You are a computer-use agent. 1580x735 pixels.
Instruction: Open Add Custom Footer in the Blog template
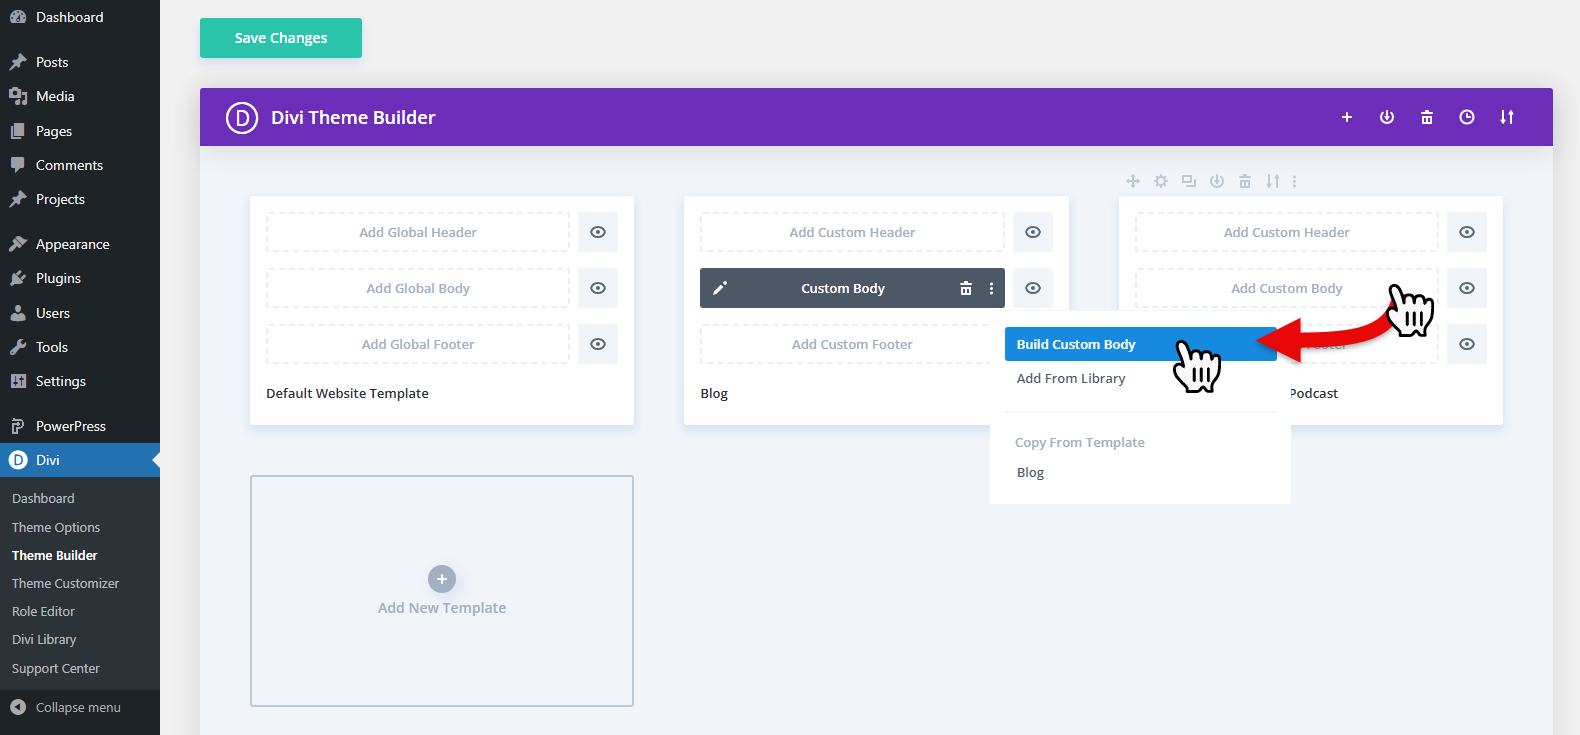tap(852, 344)
